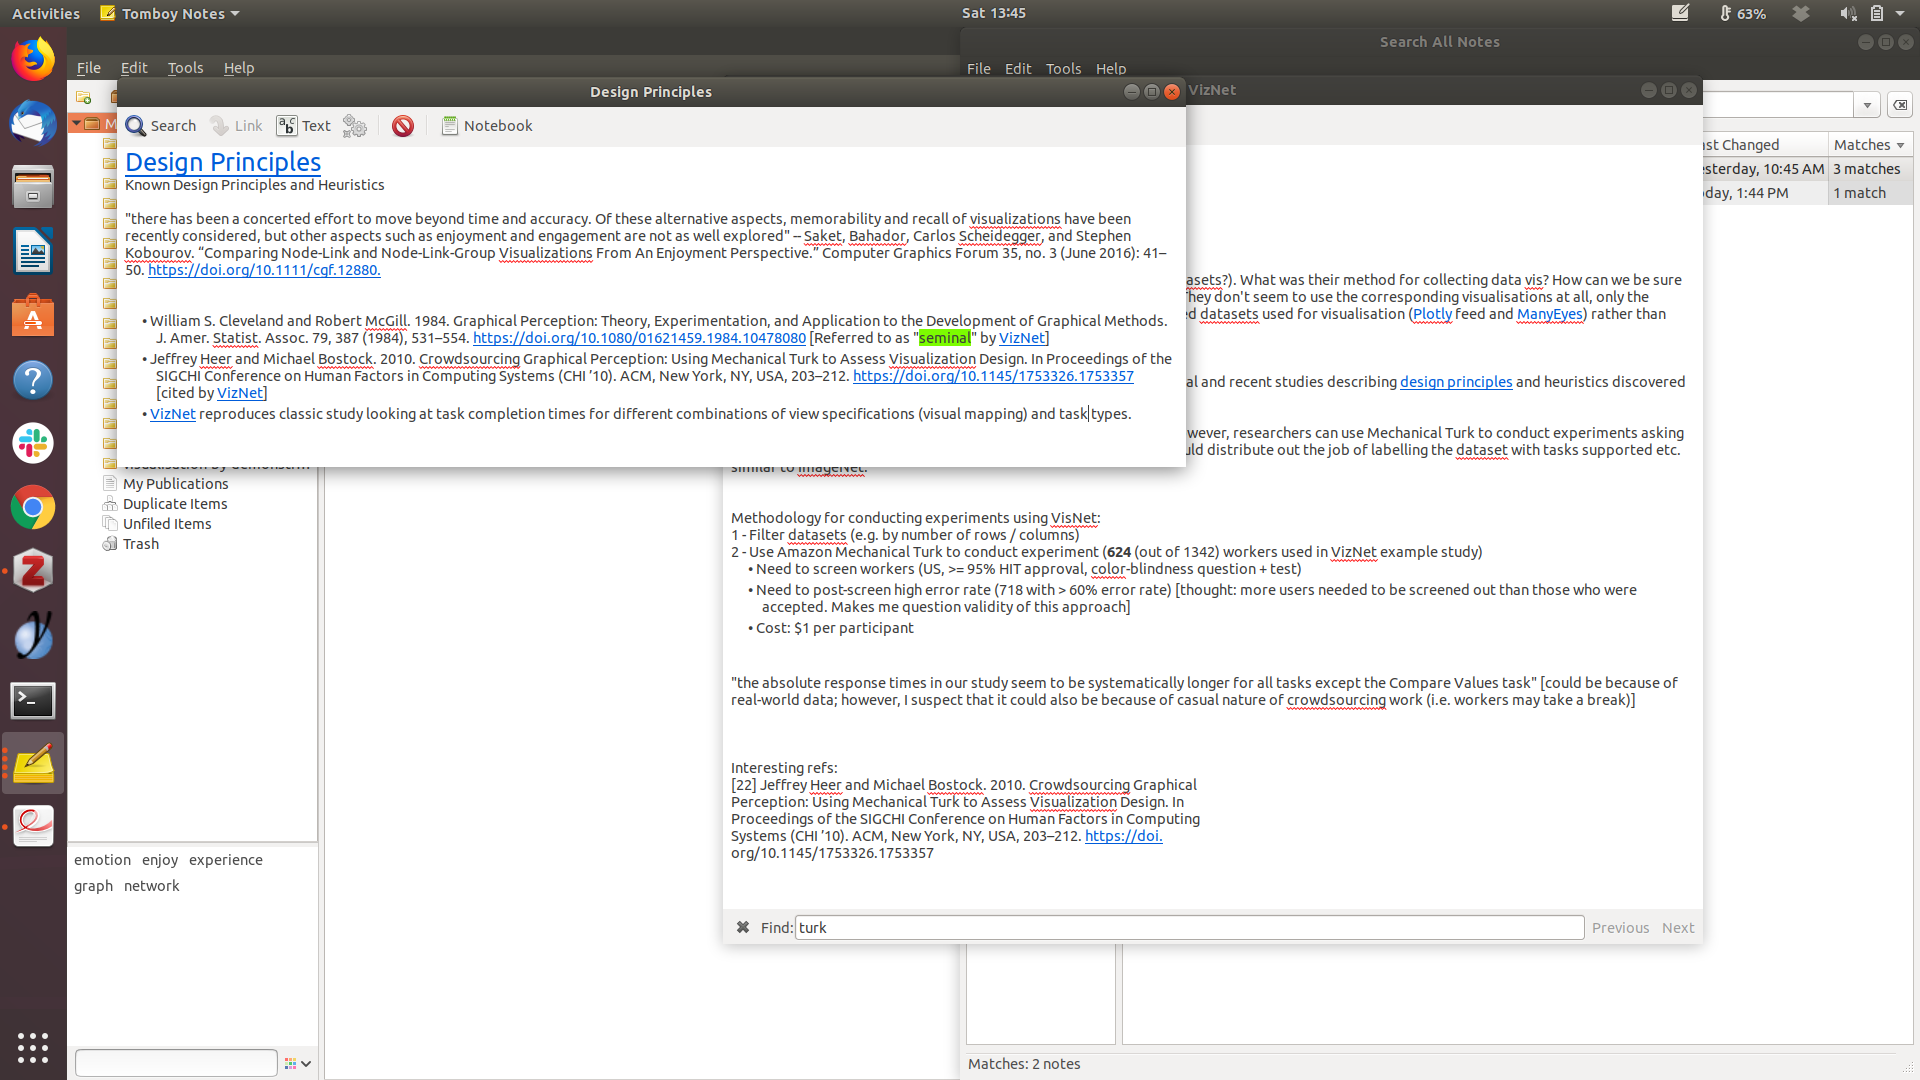1920x1080 pixels.
Task: Open the search field dropdown arrow
Action: point(1866,105)
